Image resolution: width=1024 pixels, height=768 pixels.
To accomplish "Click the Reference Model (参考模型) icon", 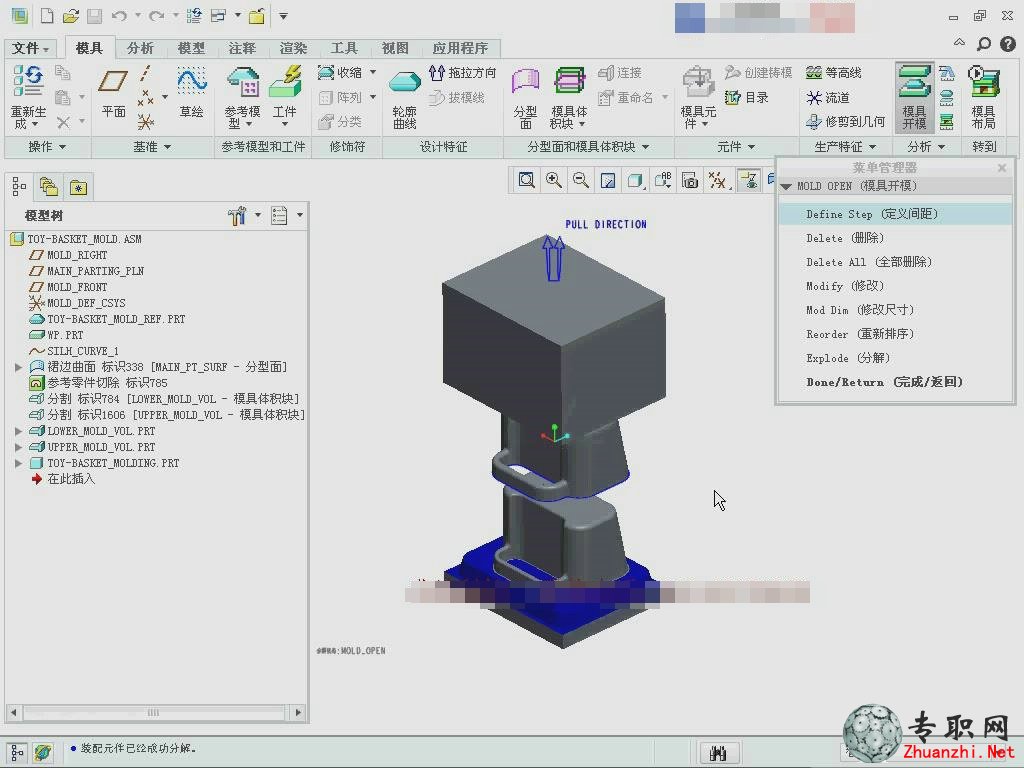I will [242, 82].
